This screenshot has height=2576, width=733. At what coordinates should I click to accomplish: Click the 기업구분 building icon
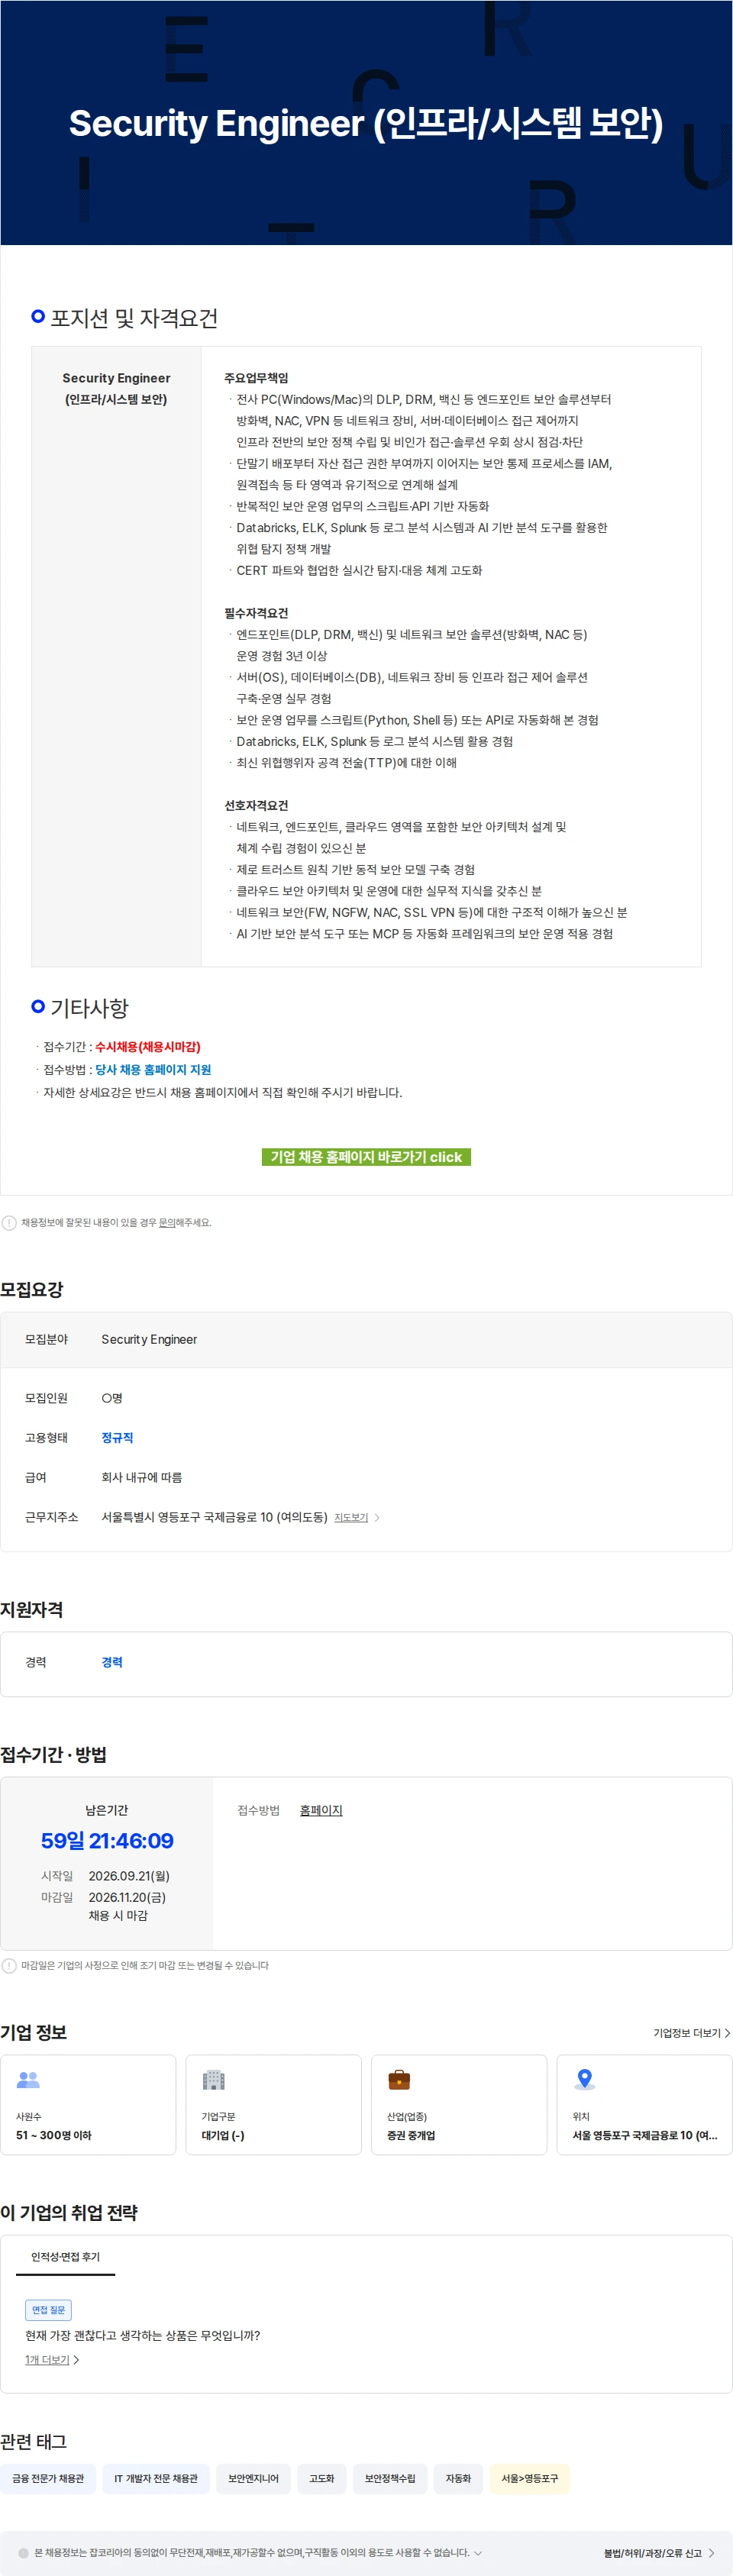[213, 2079]
